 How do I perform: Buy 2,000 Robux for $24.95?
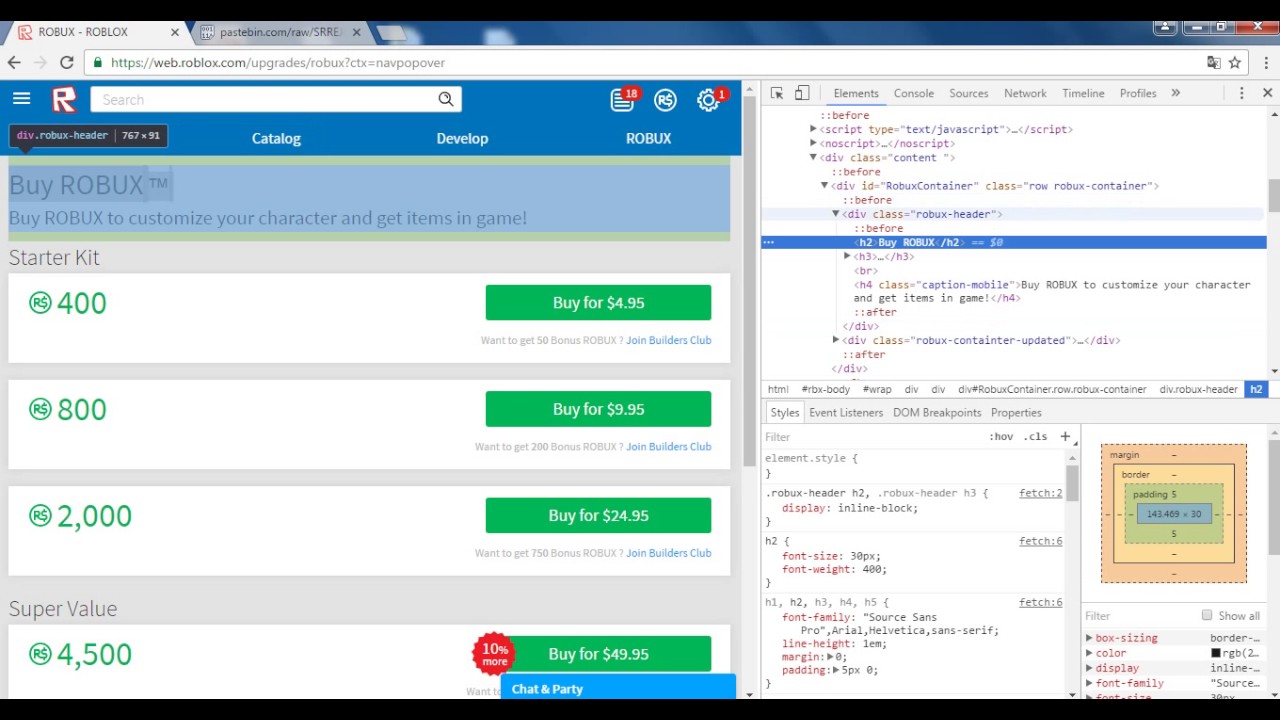[x=598, y=516]
